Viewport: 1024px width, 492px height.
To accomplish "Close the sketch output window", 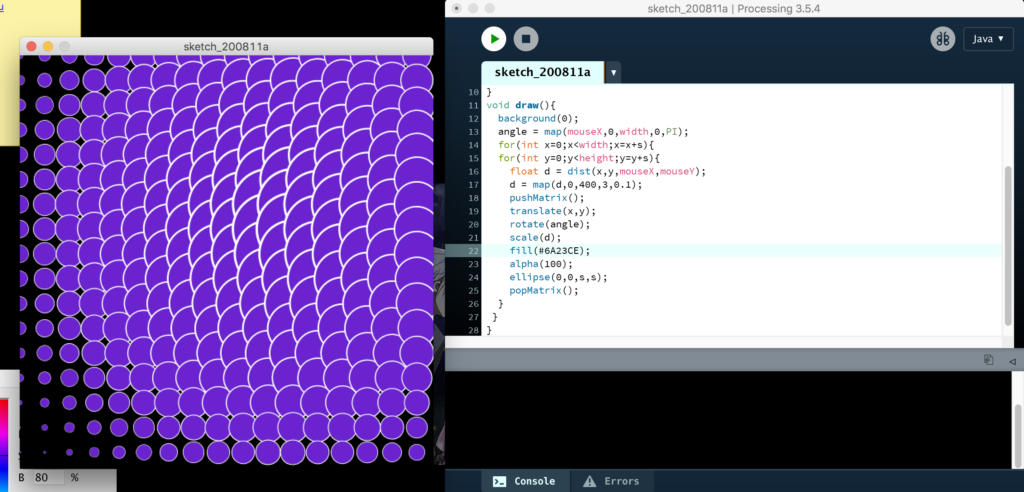I will pos(30,46).
